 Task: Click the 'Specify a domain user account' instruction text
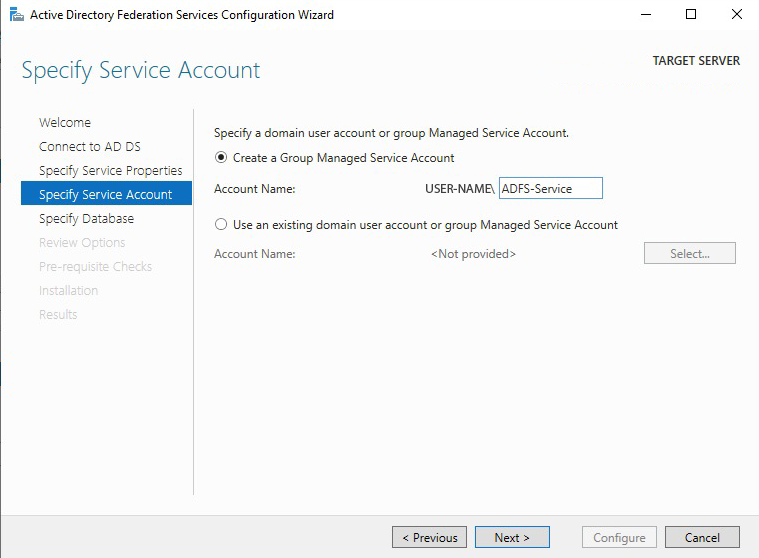(391, 133)
